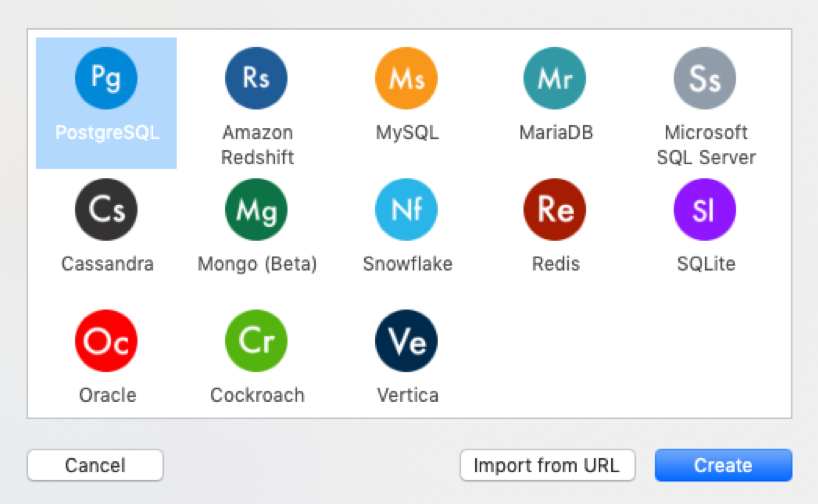
Task: Select the Vertica Ve icon
Action: pos(406,341)
